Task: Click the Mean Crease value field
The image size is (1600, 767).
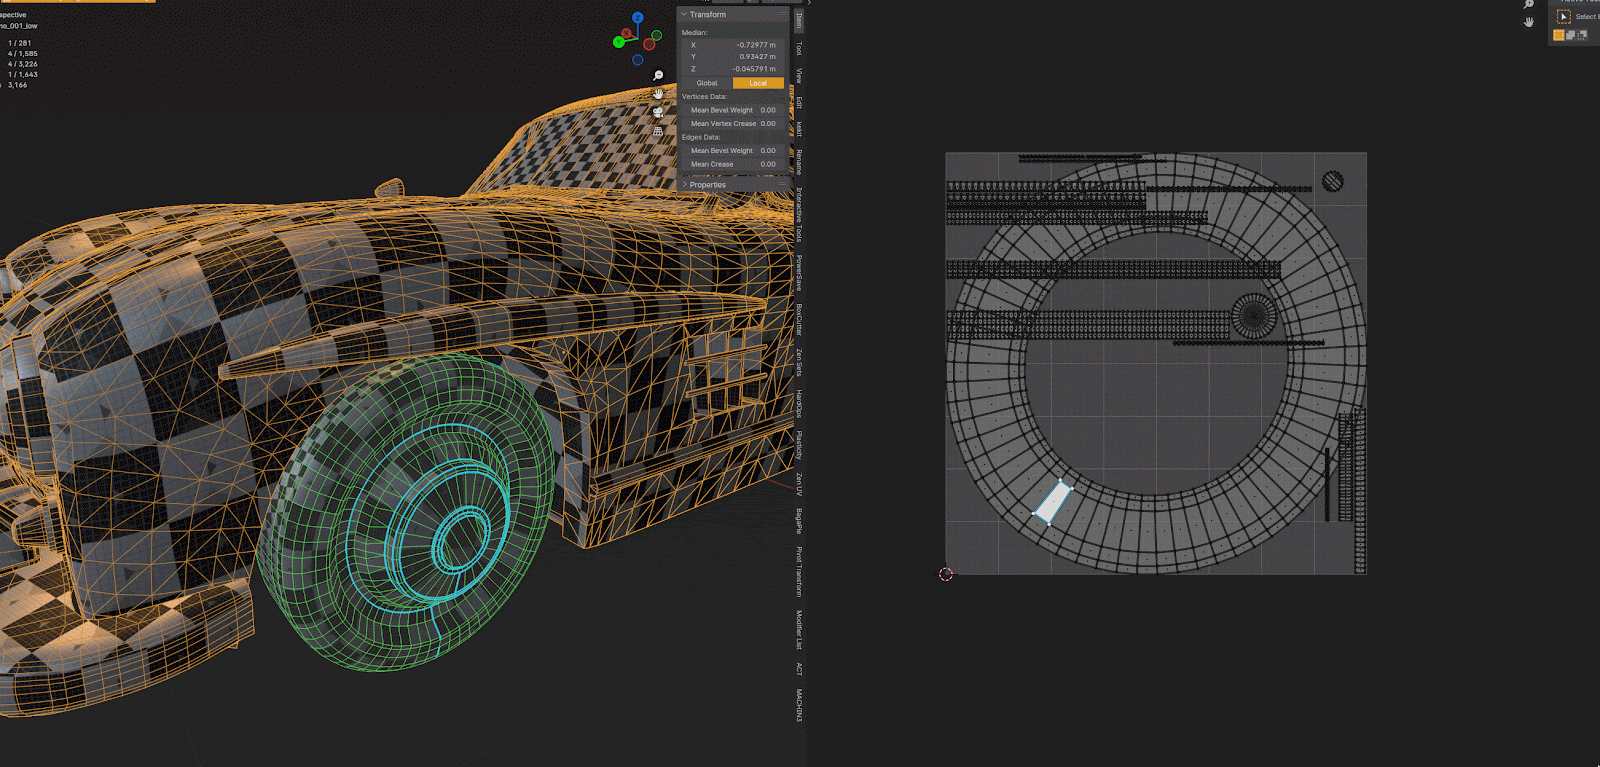Action: [733, 164]
